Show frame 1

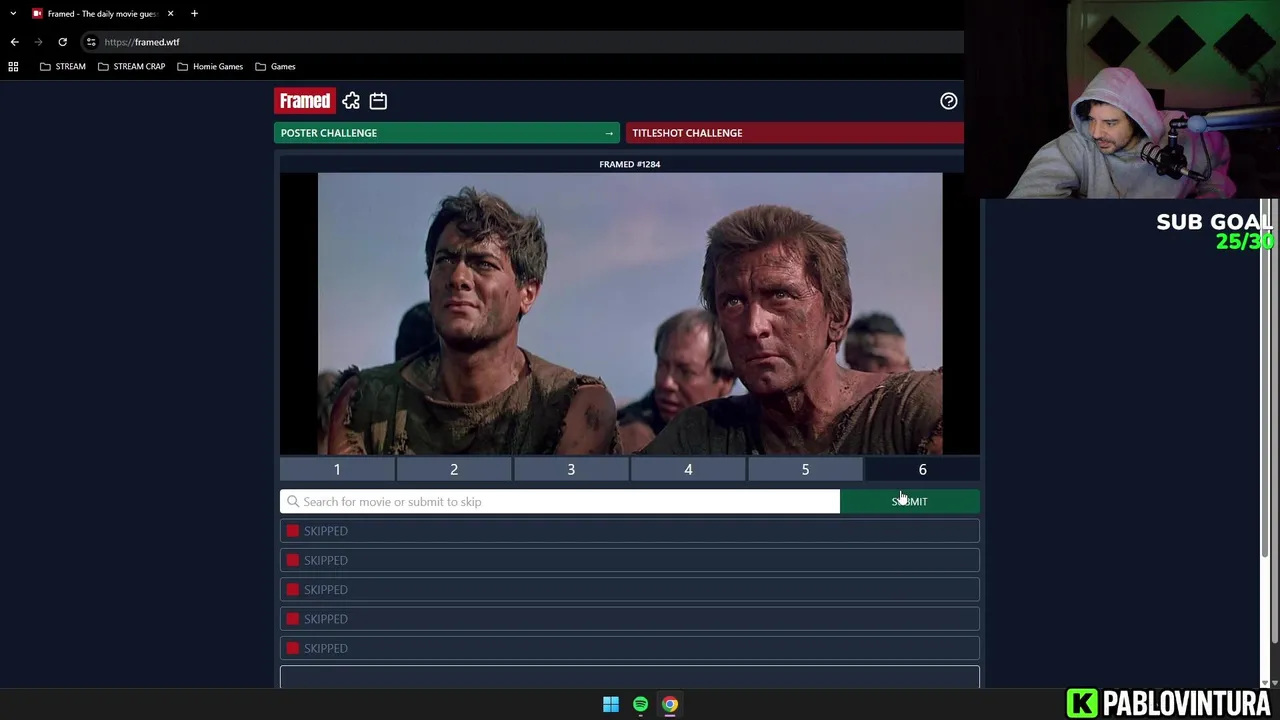[x=337, y=469]
